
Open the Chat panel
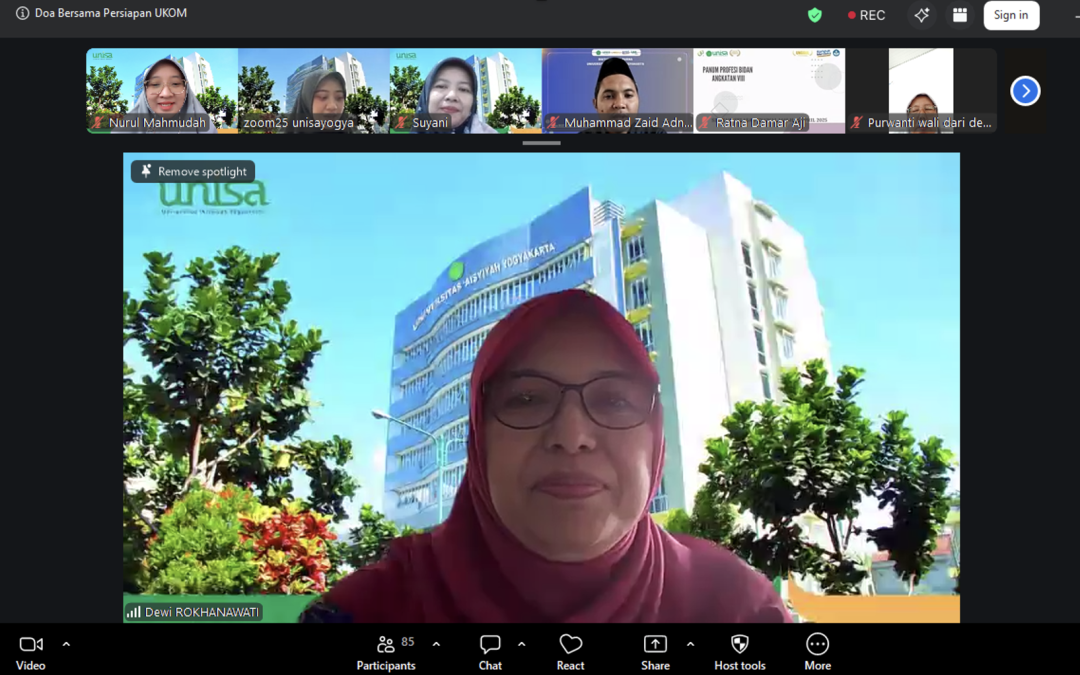coord(490,652)
